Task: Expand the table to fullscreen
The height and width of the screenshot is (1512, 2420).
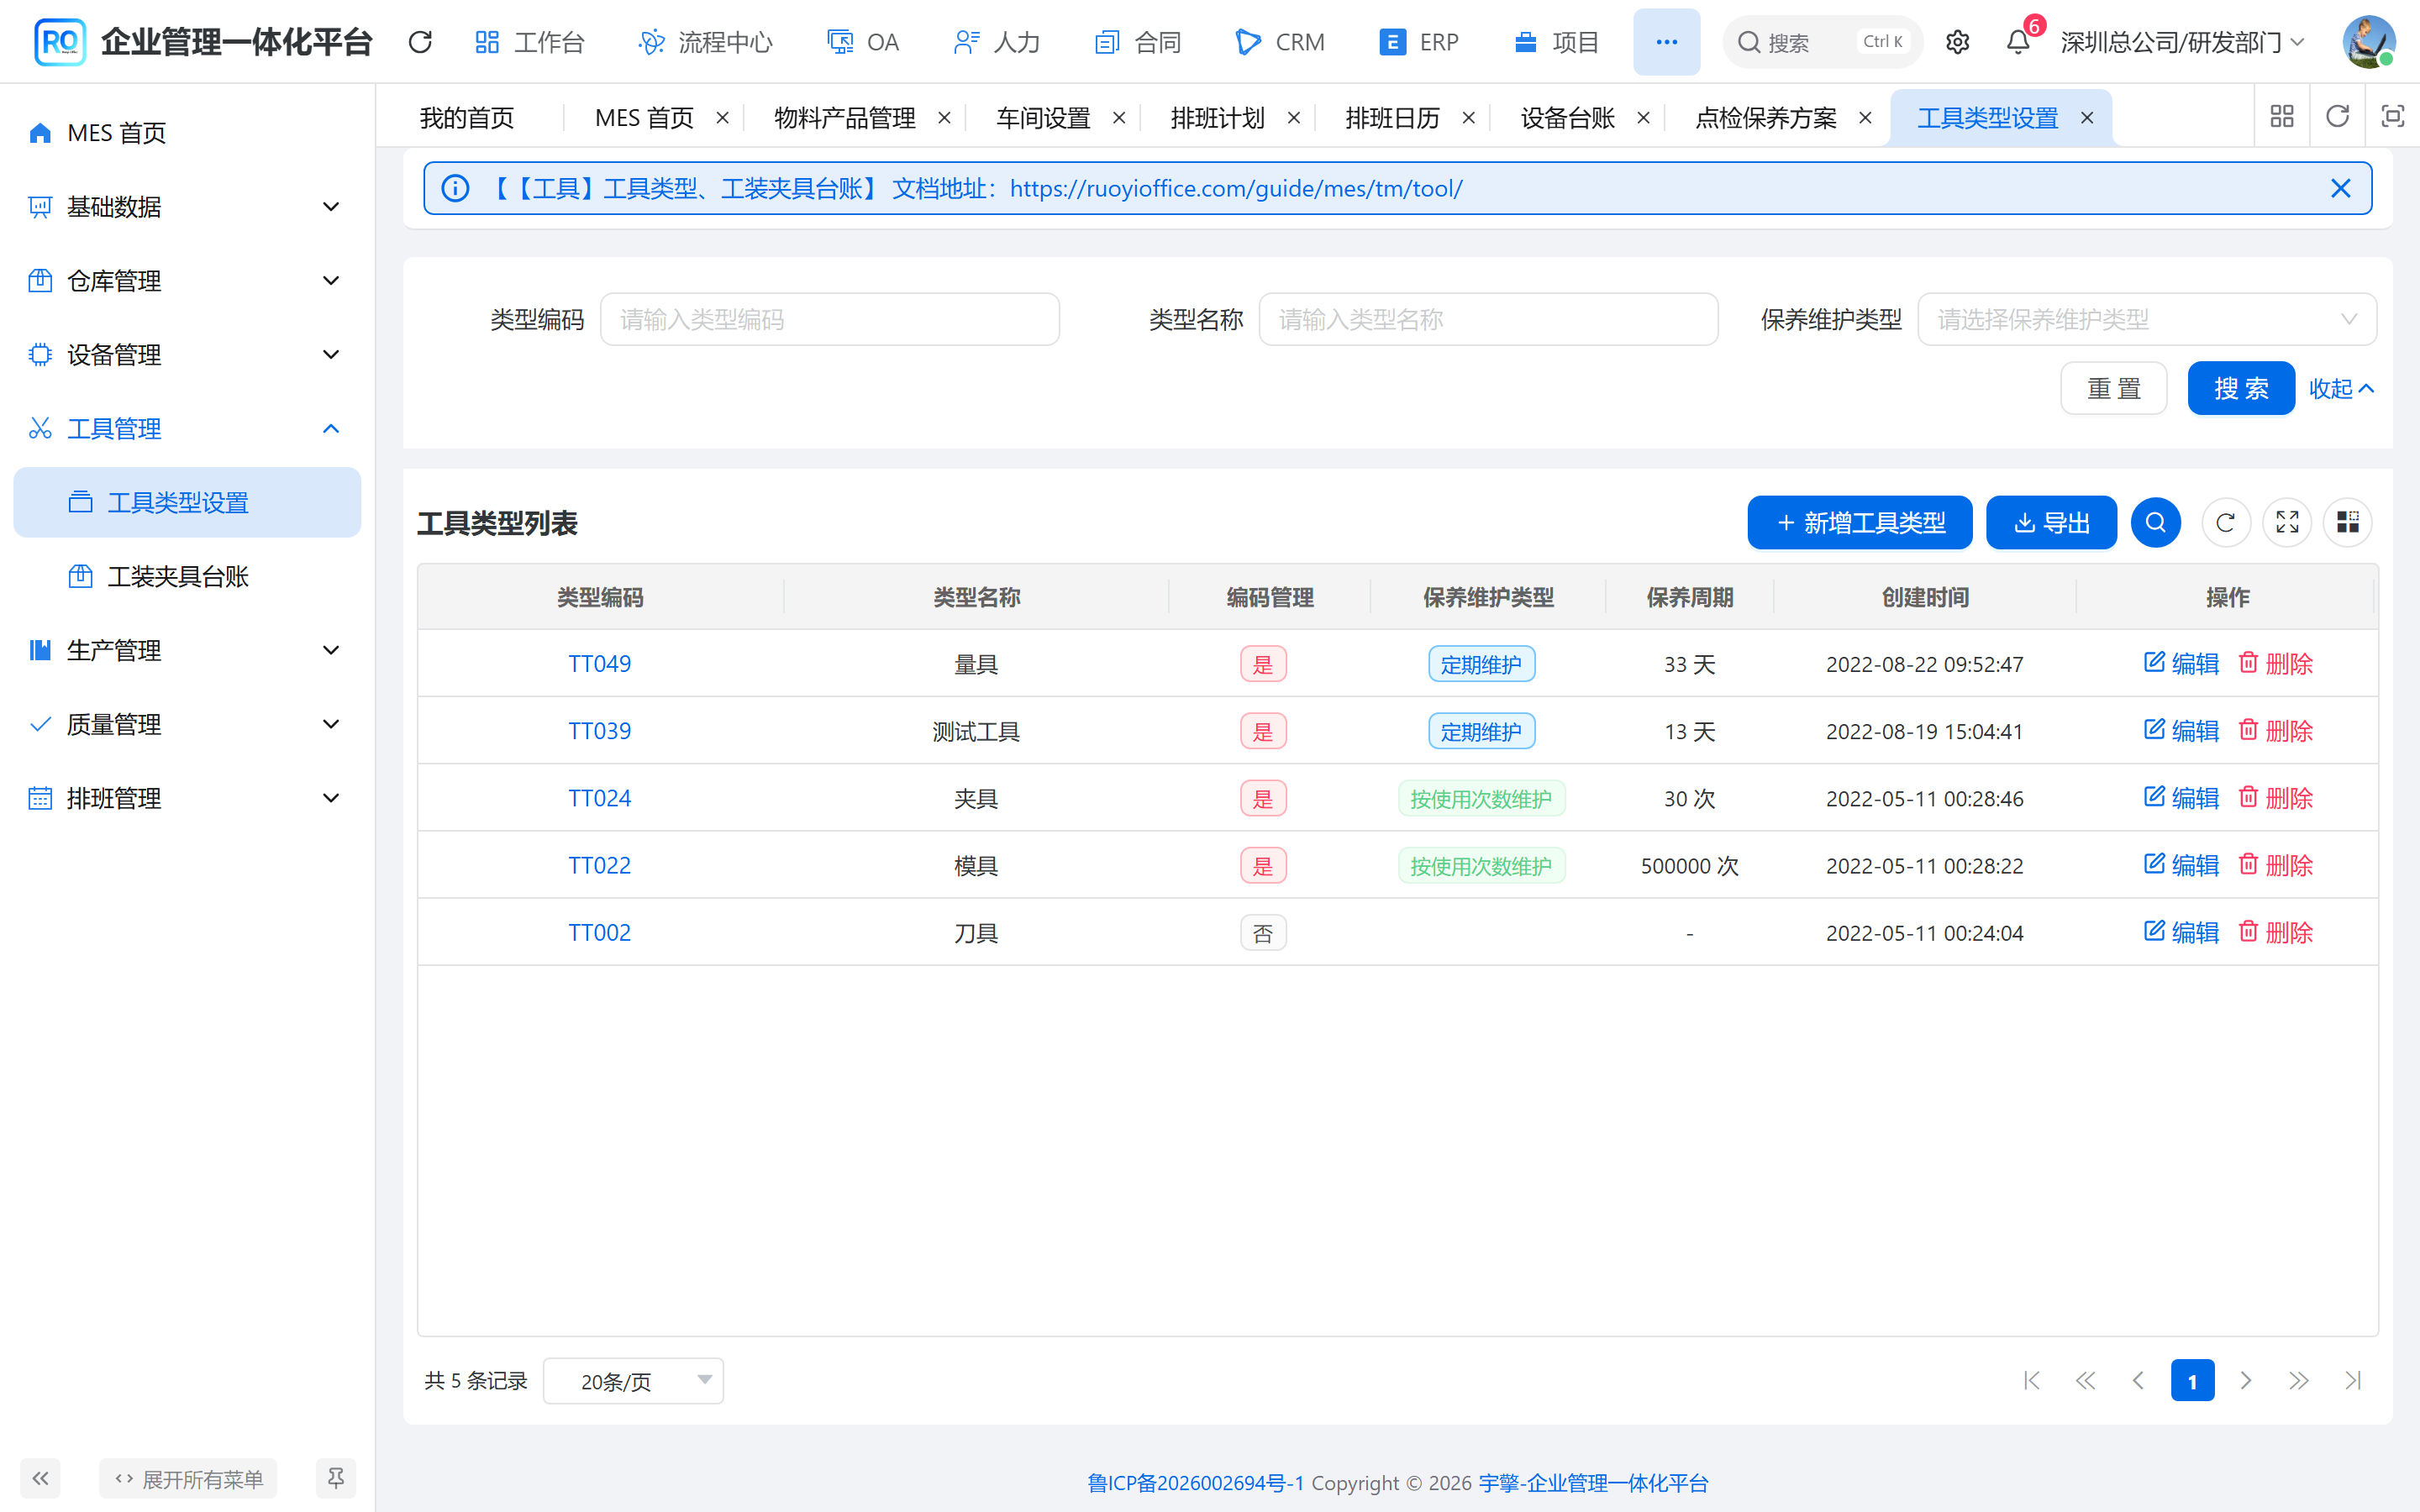Action: pos(2287,522)
